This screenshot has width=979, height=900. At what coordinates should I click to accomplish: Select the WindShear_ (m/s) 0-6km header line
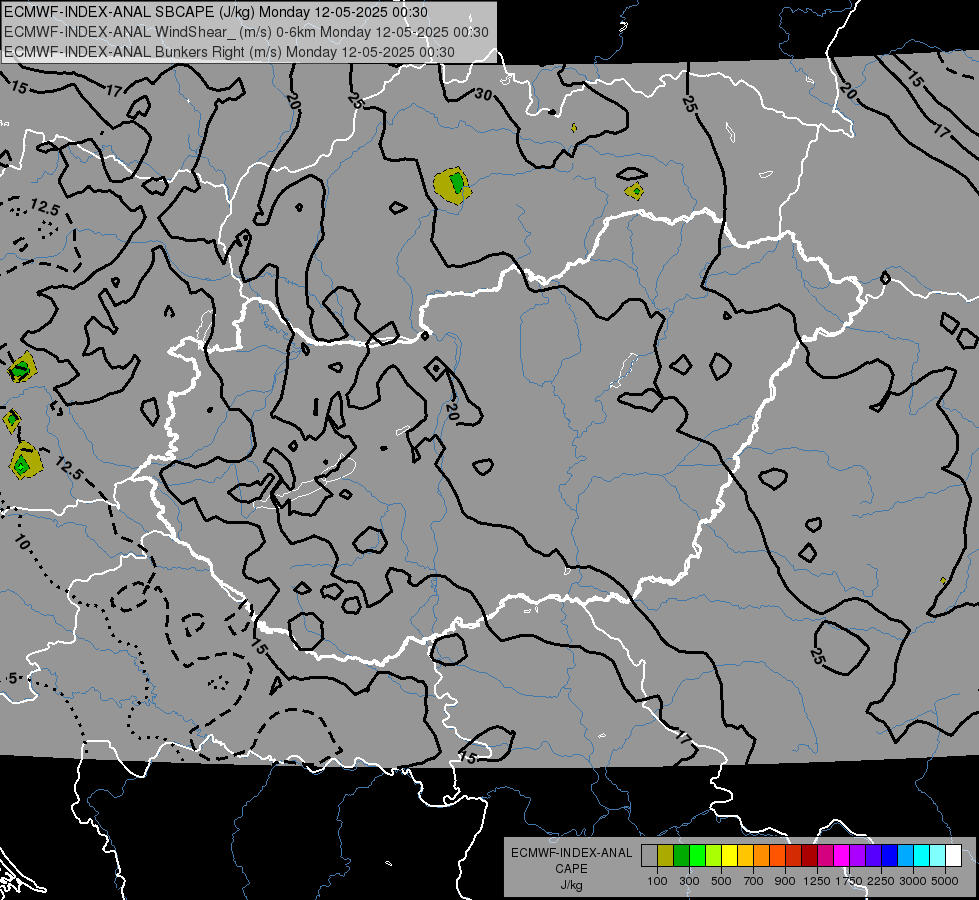pos(247,32)
